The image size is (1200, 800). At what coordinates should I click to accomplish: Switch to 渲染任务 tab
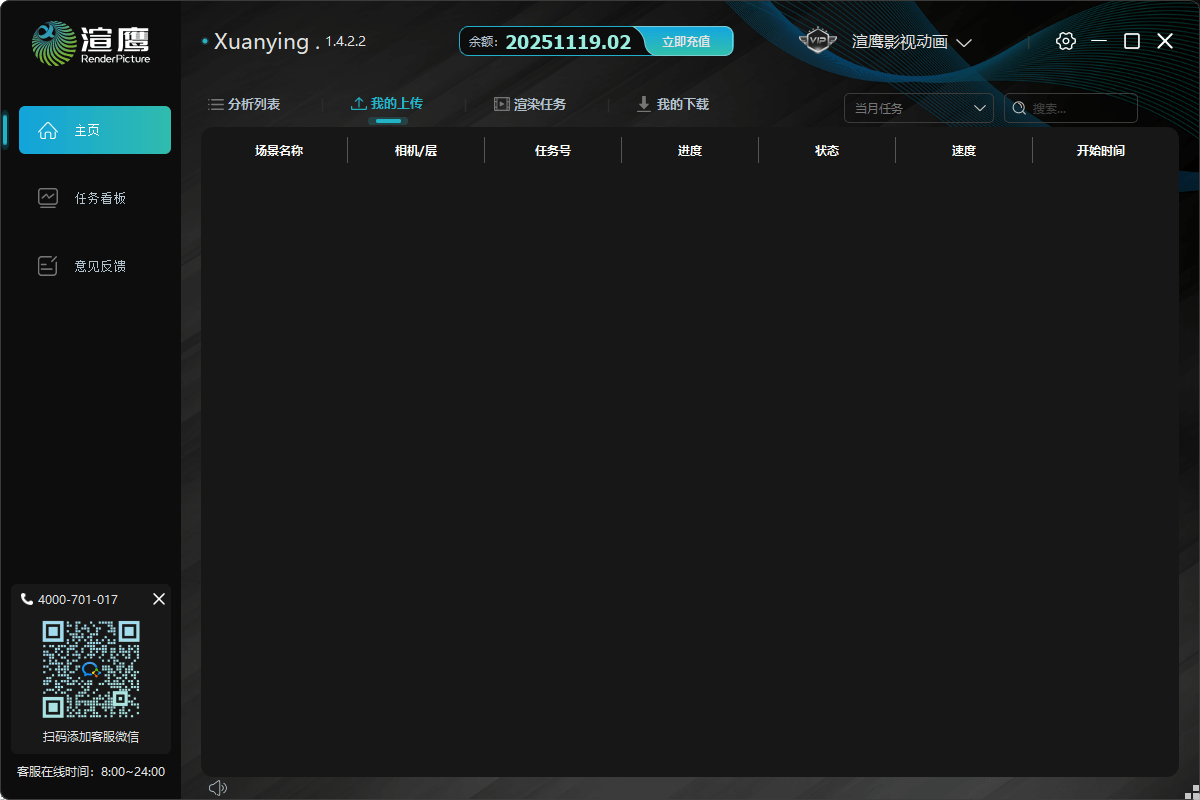[x=530, y=104]
